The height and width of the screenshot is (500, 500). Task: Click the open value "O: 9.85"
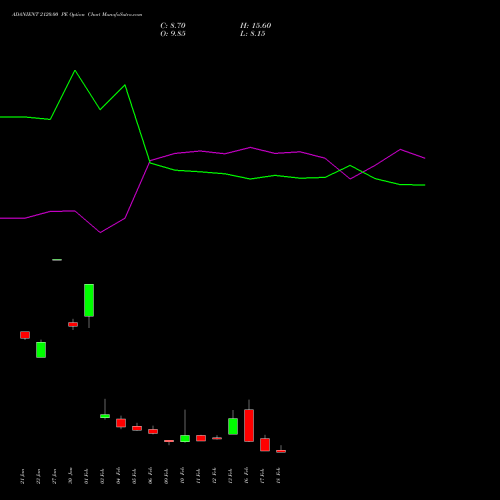(173, 34)
